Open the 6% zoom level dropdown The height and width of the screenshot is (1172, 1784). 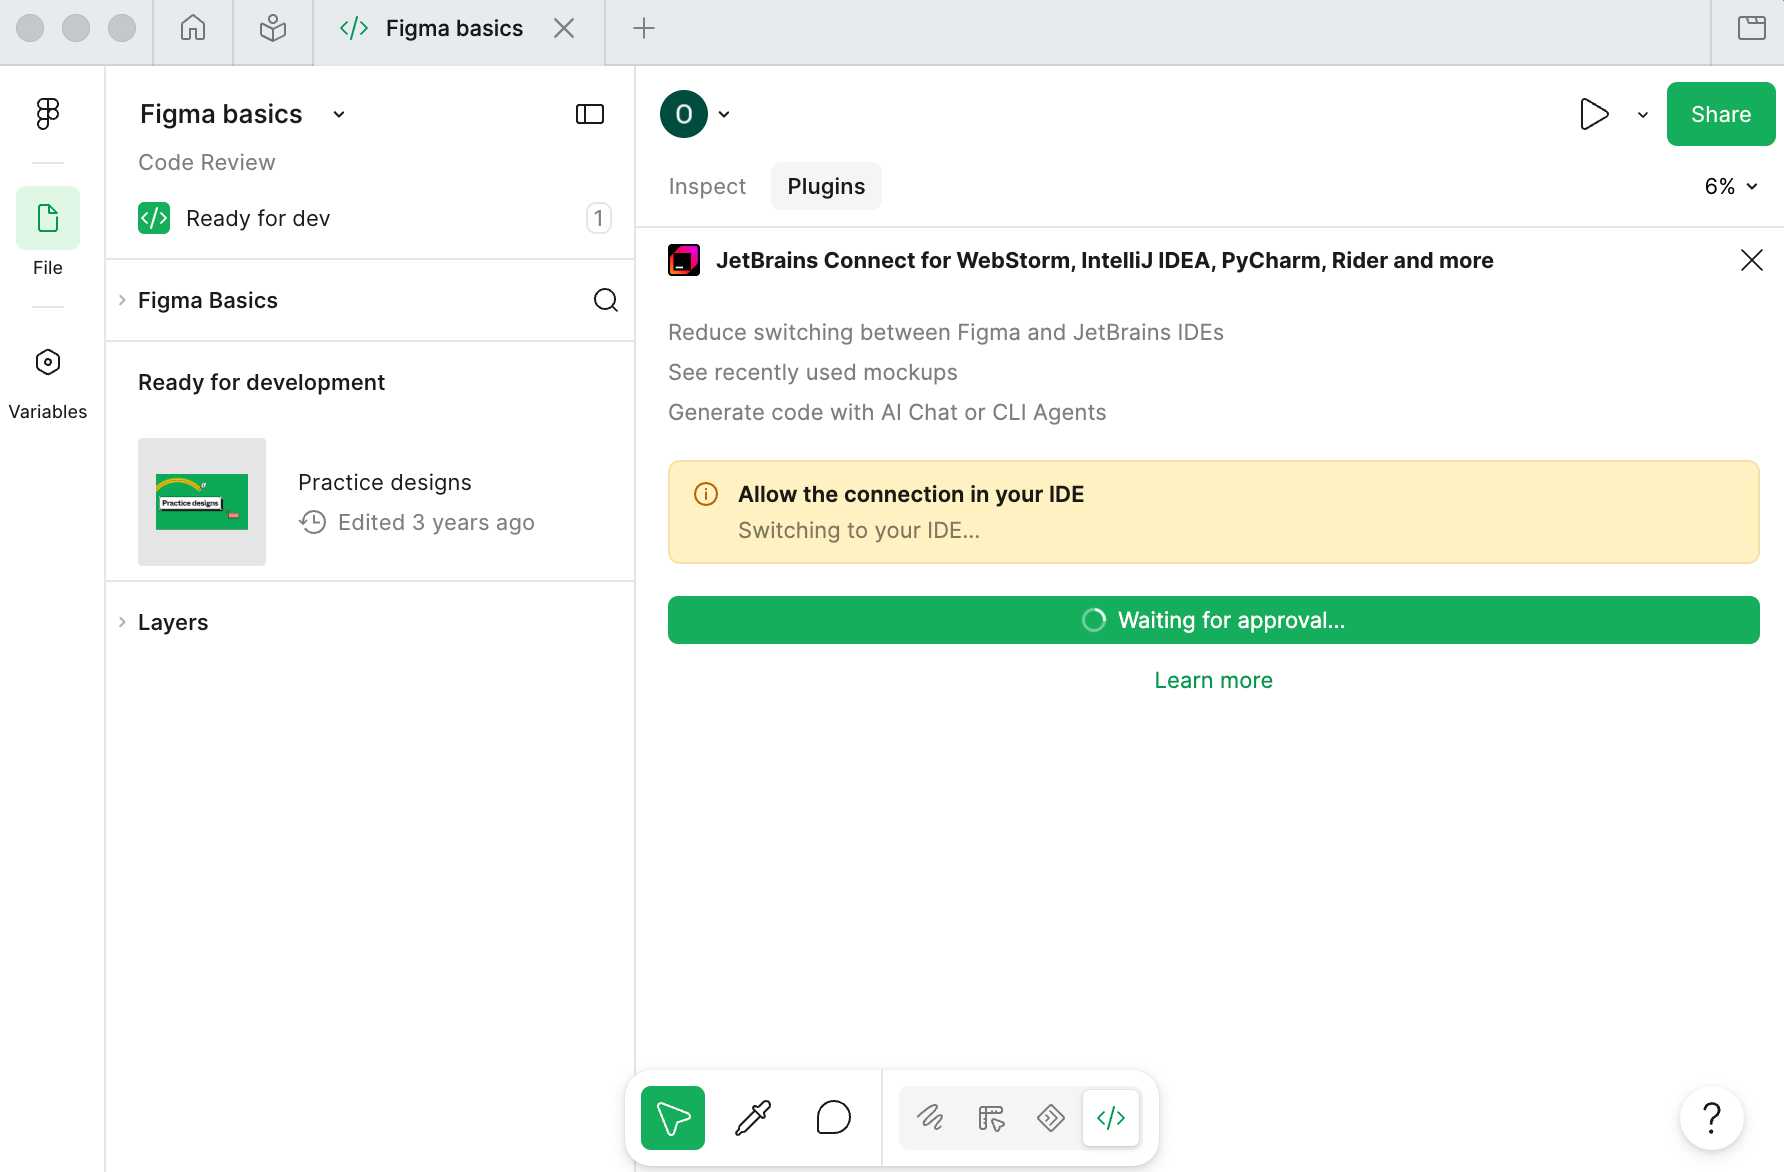[1731, 186]
